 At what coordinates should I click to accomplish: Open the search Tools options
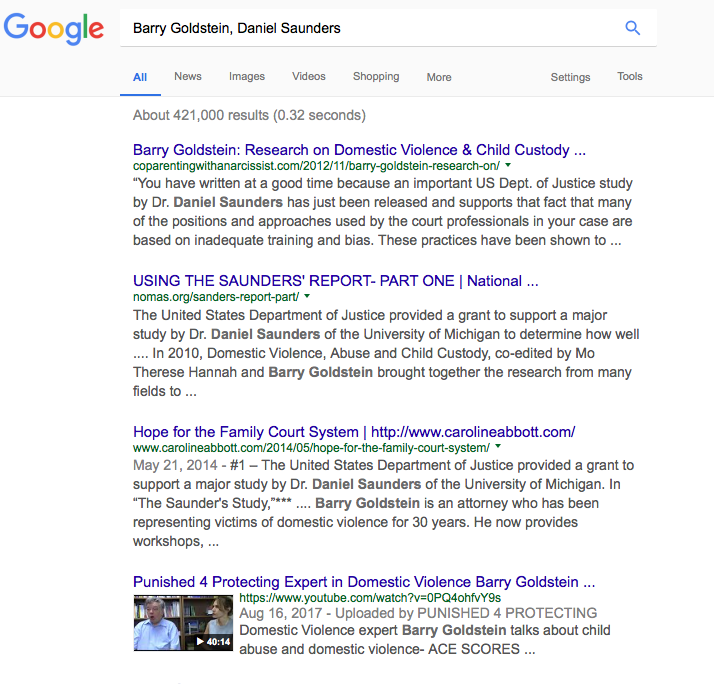tap(630, 77)
